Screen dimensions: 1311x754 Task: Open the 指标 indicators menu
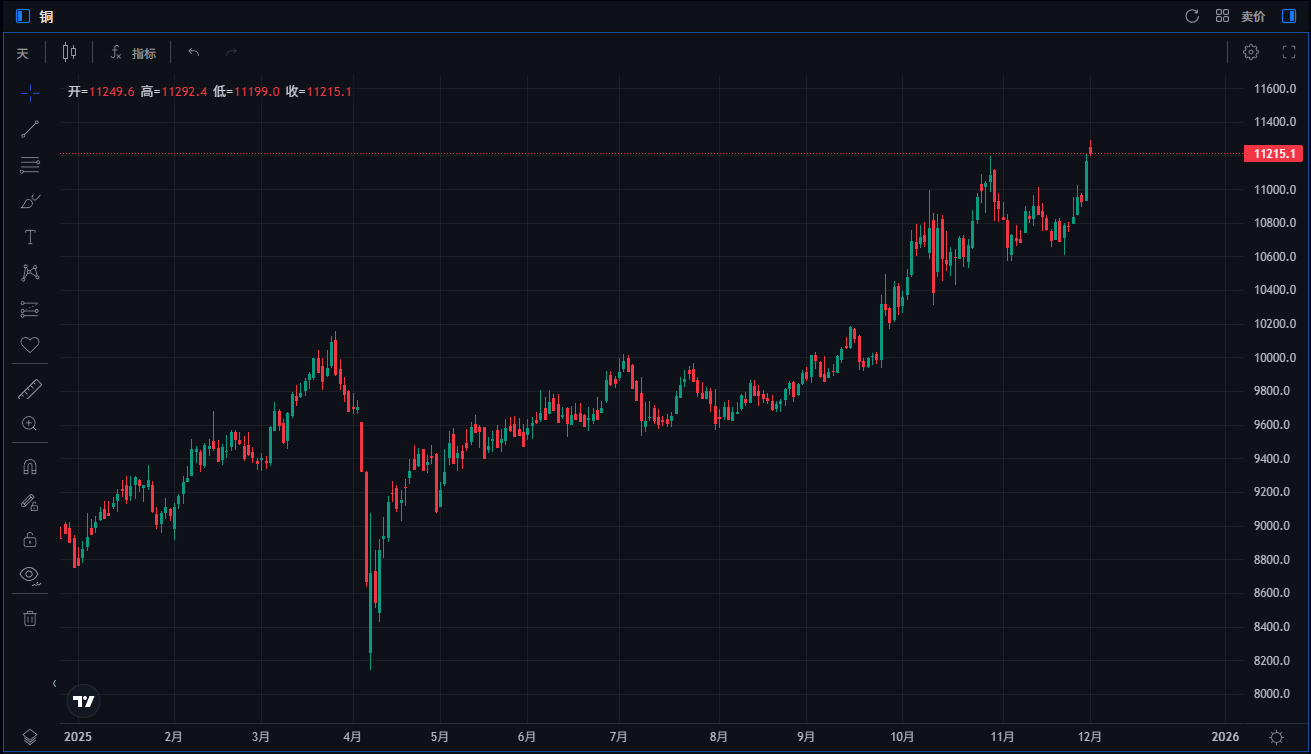pos(133,53)
